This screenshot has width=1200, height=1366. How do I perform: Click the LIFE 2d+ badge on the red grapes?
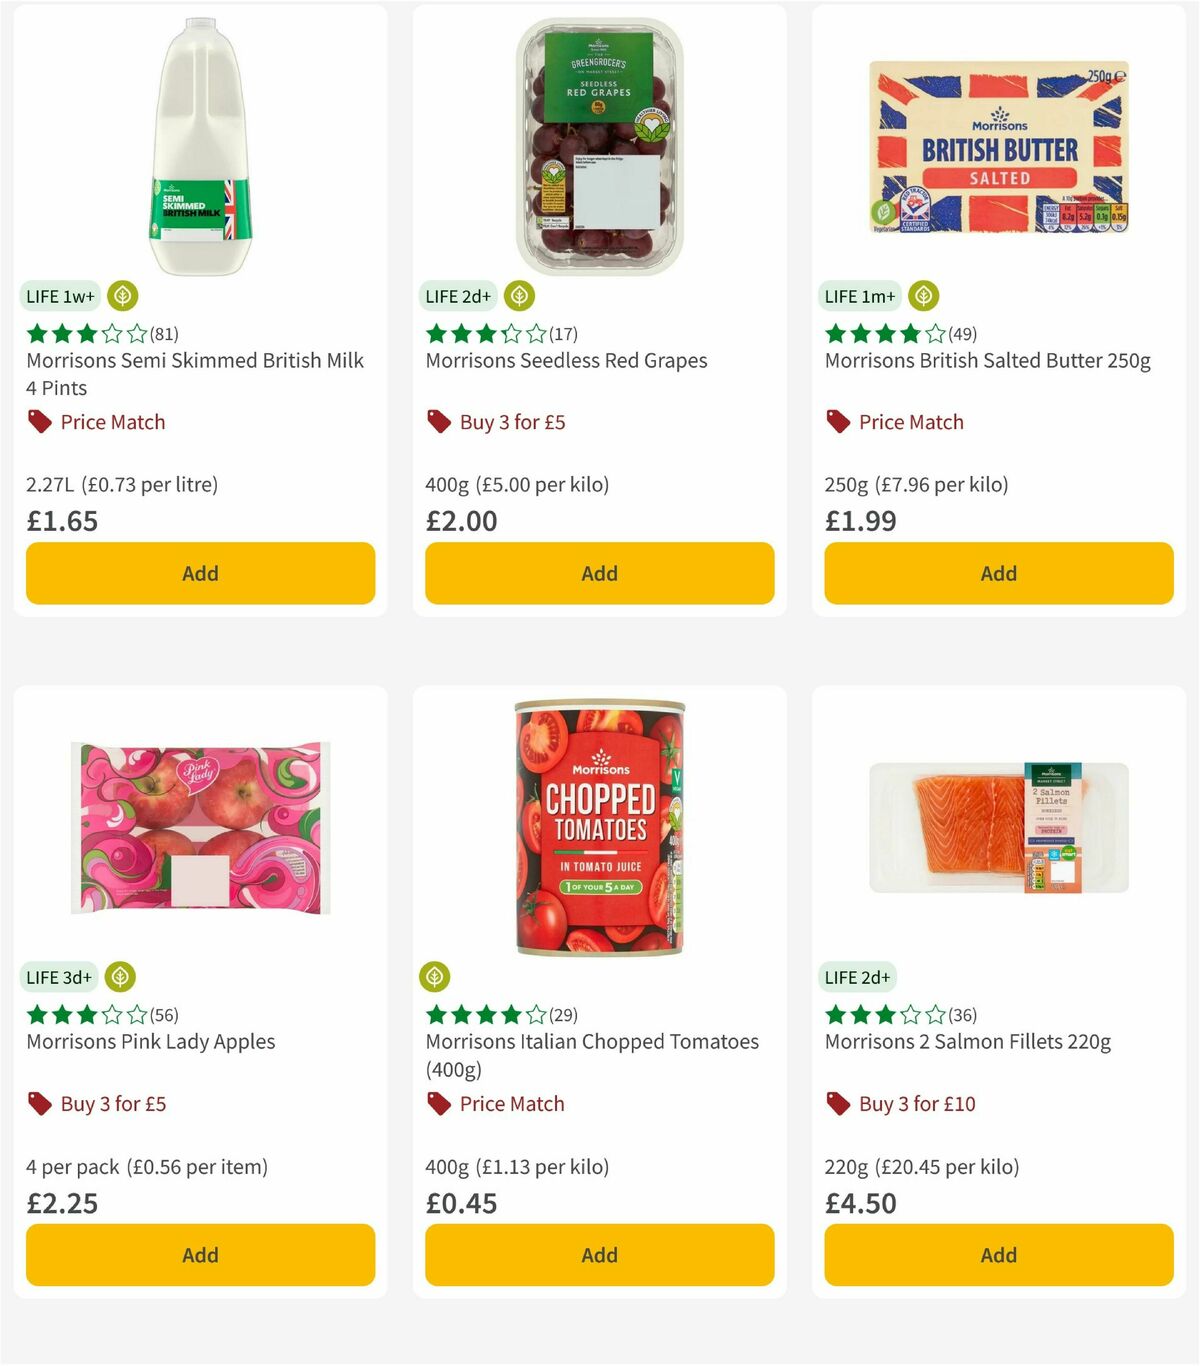tap(457, 296)
